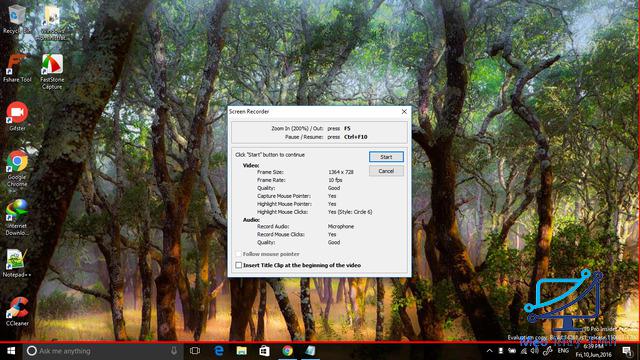Image resolution: width=640 pixels, height=360 pixels.
Task: Open FastStone Capture desktop shortcut
Action: click(x=52, y=71)
